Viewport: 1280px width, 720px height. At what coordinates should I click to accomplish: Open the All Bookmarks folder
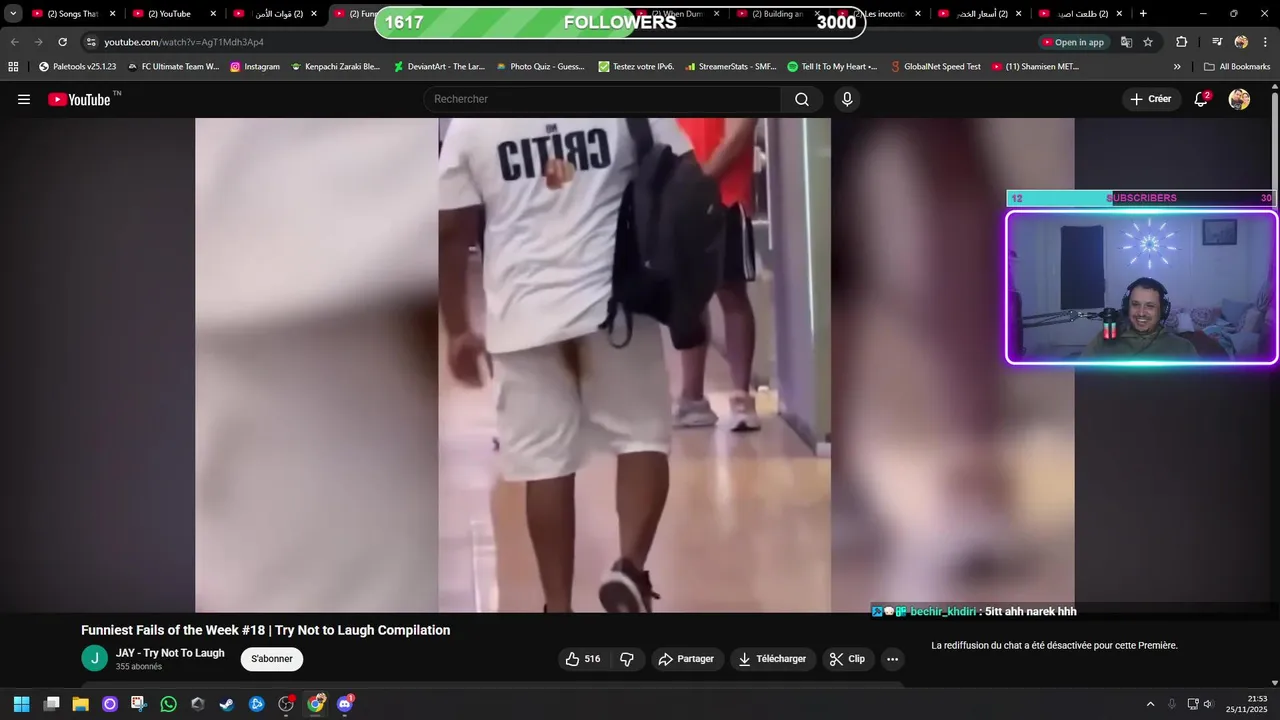1237,67
